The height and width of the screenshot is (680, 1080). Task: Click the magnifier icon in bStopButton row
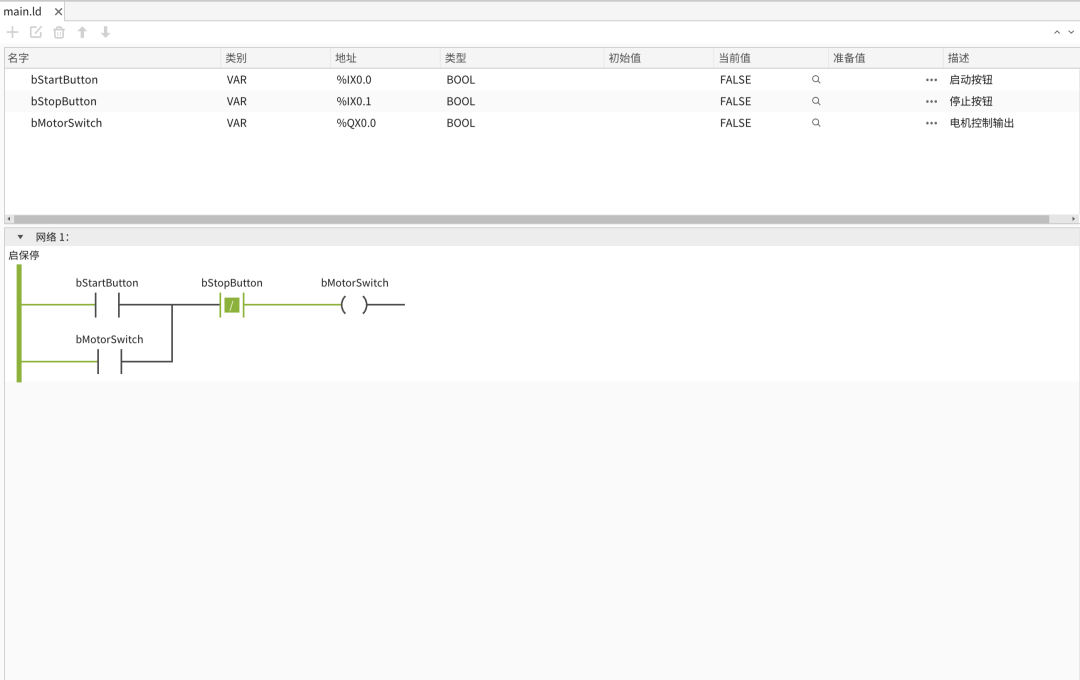click(816, 101)
